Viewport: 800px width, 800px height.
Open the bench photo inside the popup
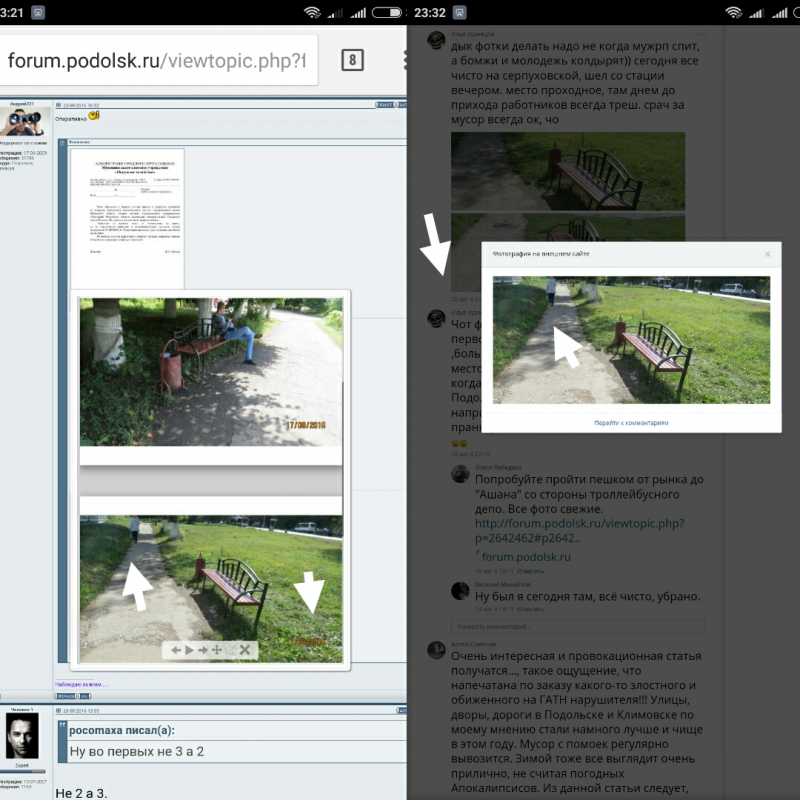pos(631,340)
